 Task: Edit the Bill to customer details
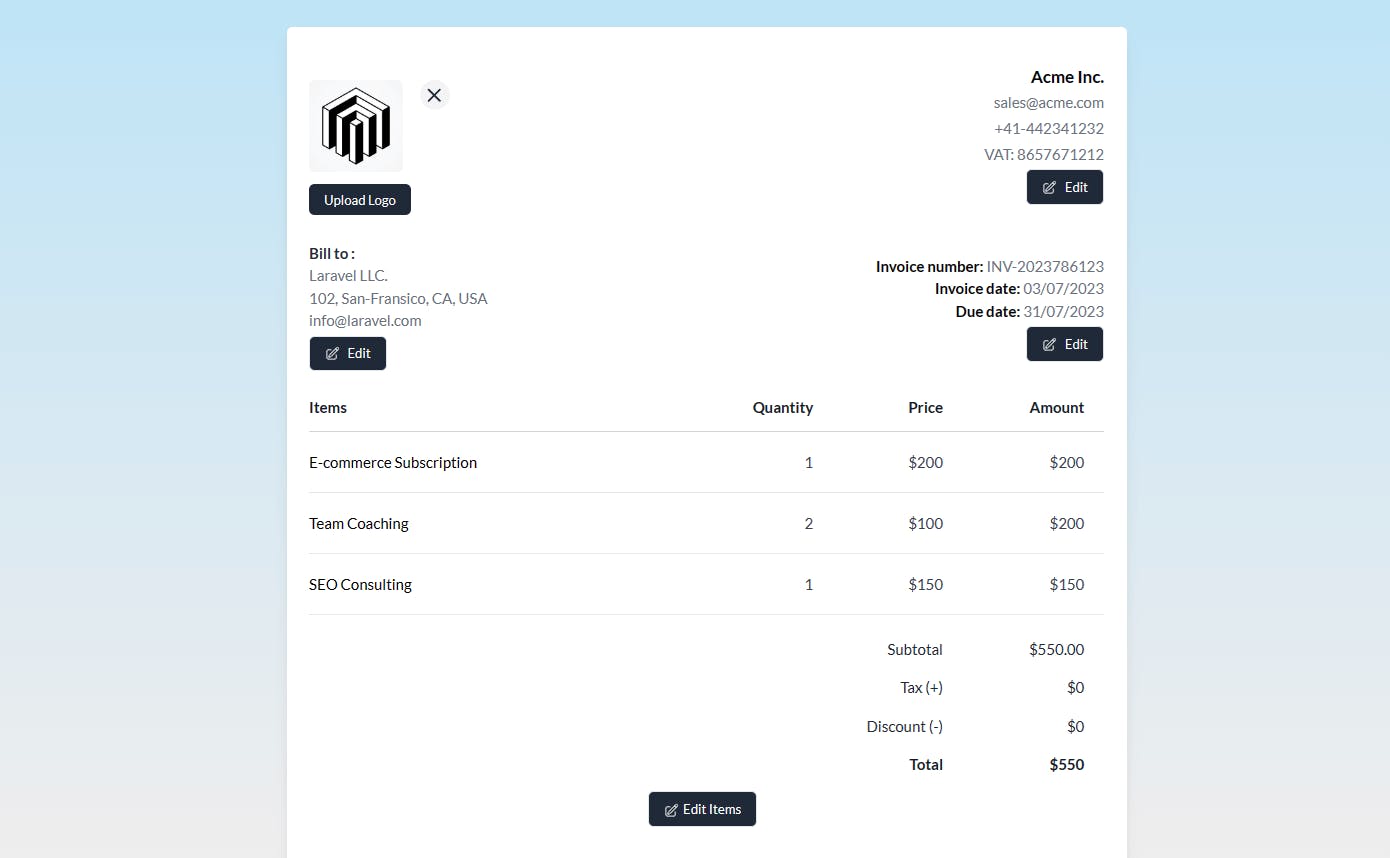point(347,353)
